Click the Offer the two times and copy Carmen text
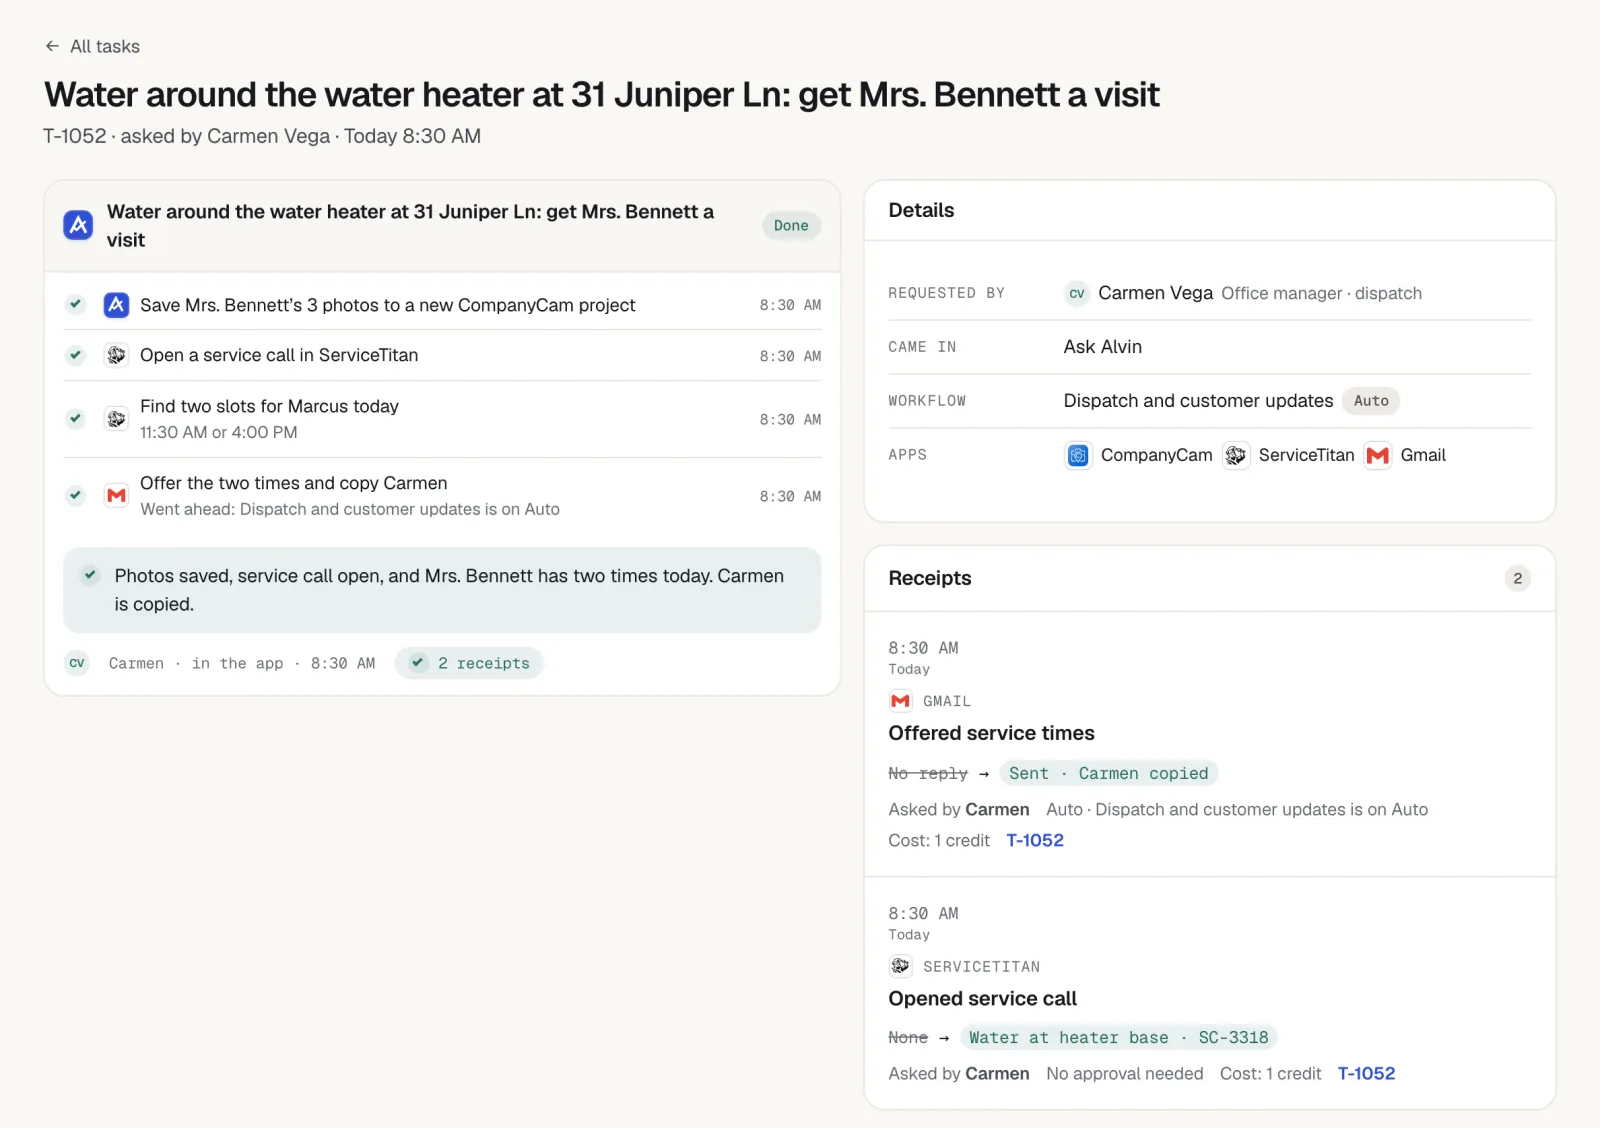1600x1128 pixels. click(x=294, y=483)
